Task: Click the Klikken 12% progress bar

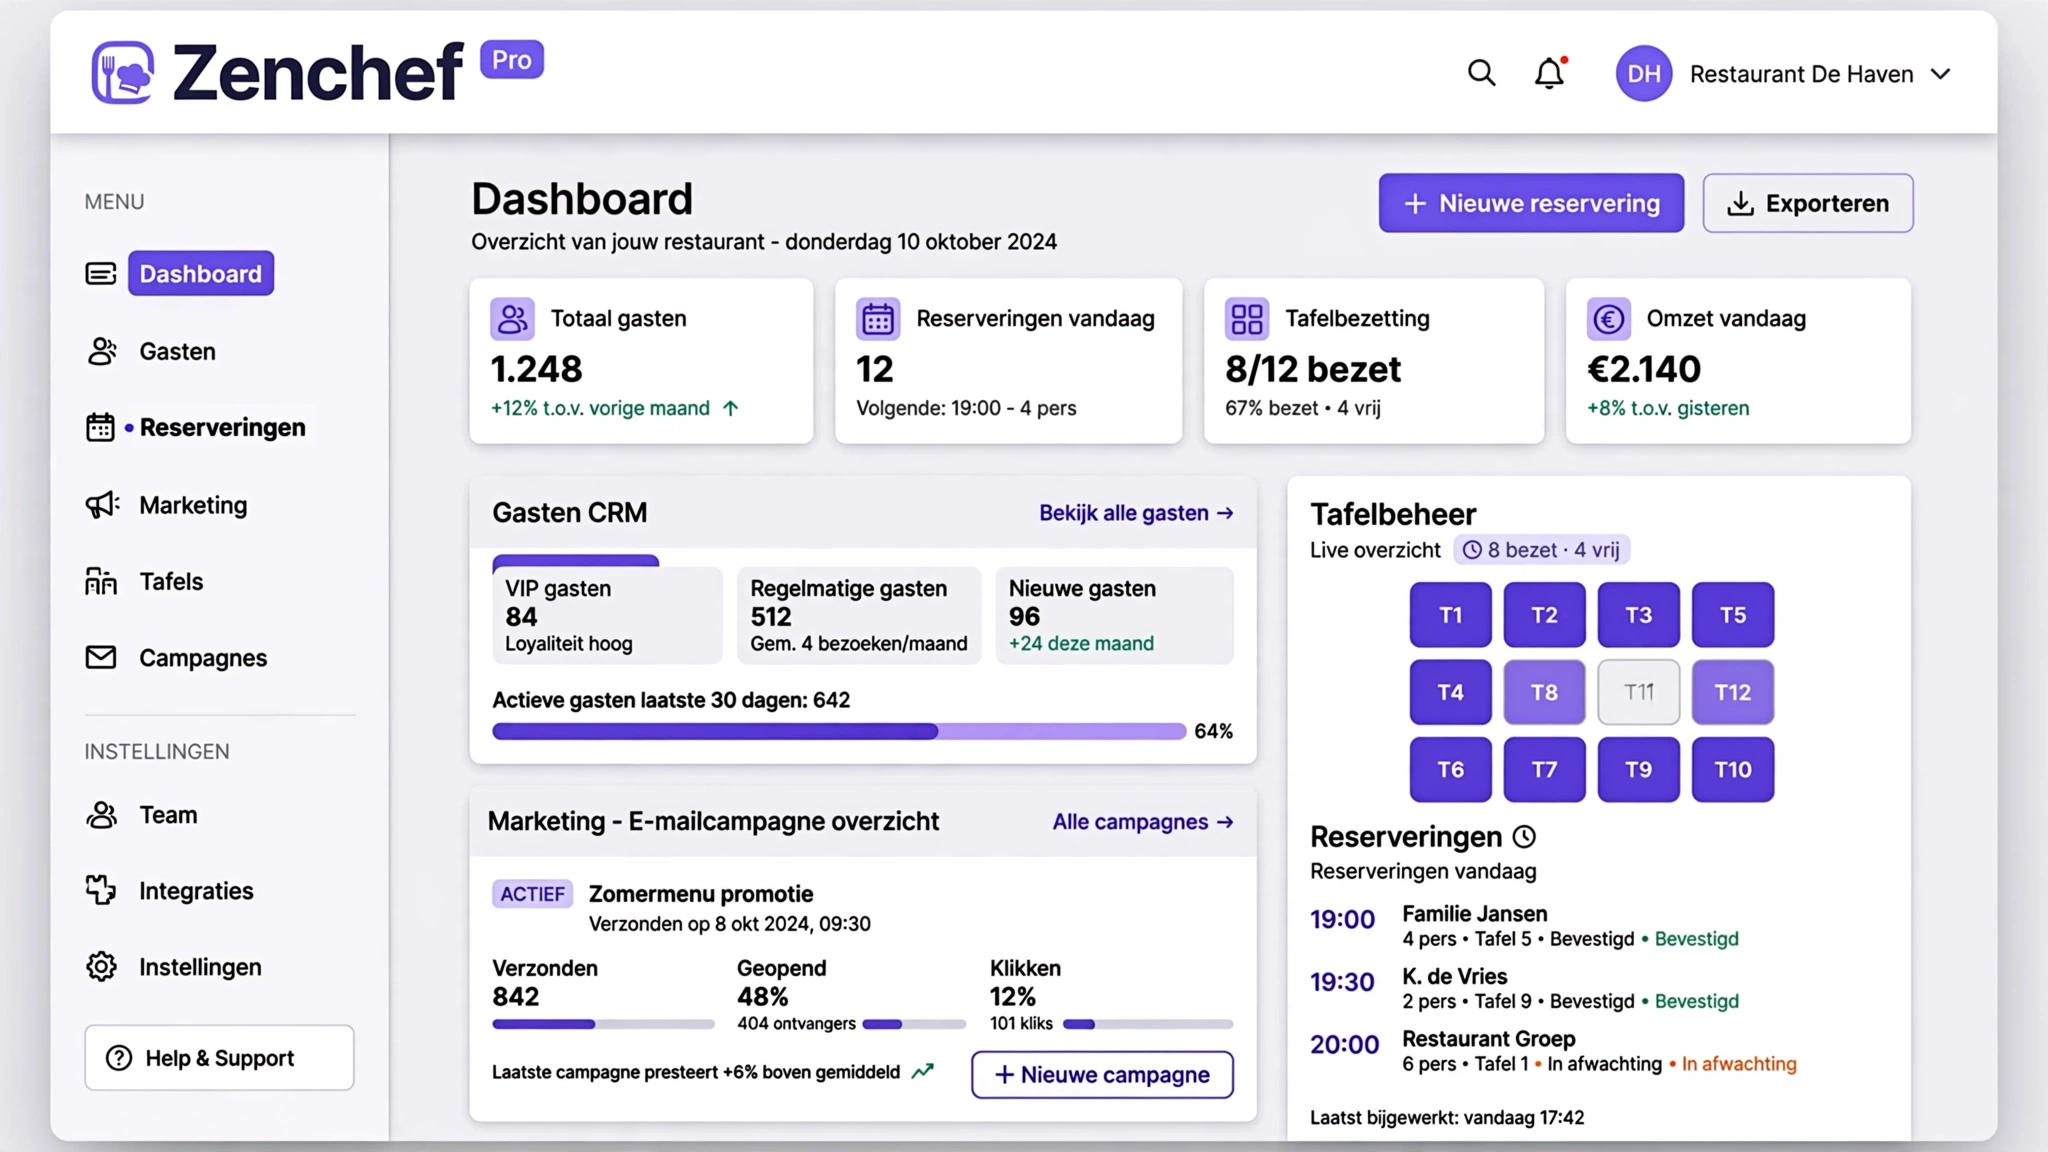Action: tap(1148, 1024)
